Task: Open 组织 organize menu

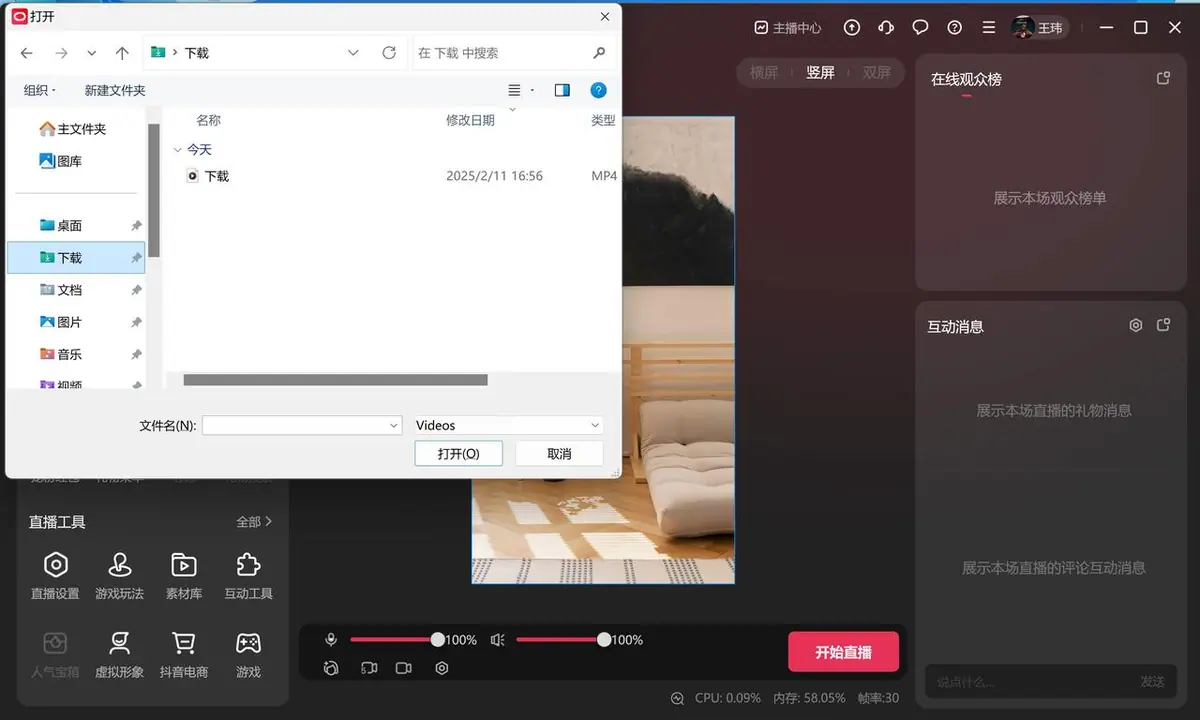Action: click(40, 90)
